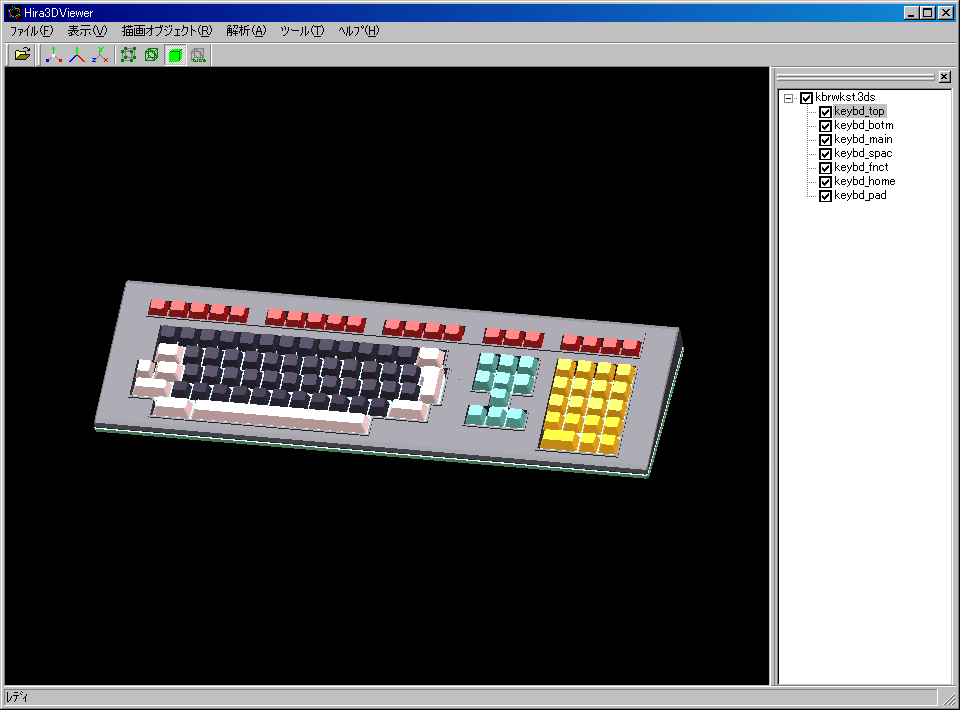This screenshot has height=710, width=960.
Task: Click the gray translucent cube display icon
Action: [198, 55]
